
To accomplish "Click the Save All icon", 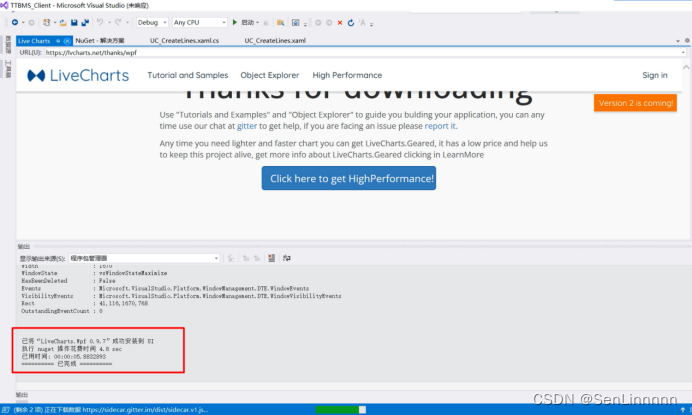I will [85, 23].
